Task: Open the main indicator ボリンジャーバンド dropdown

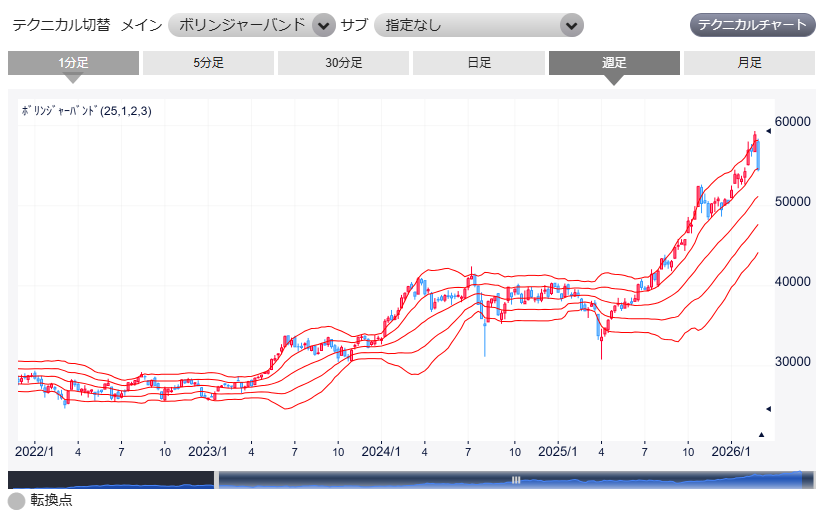Action: (252, 25)
